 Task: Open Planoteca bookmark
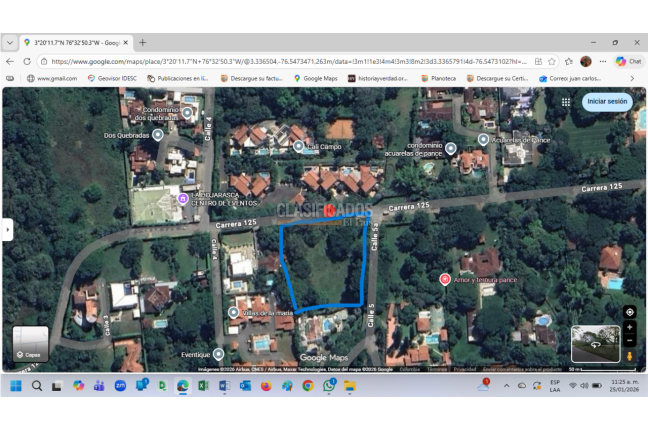click(x=438, y=78)
